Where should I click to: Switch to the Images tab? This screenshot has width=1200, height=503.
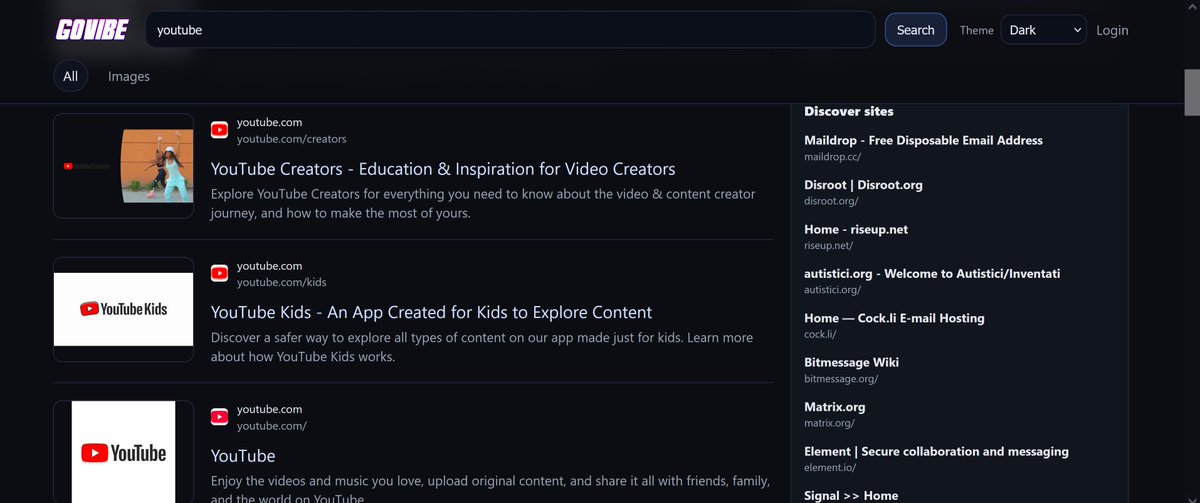pyautogui.click(x=129, y=76)
